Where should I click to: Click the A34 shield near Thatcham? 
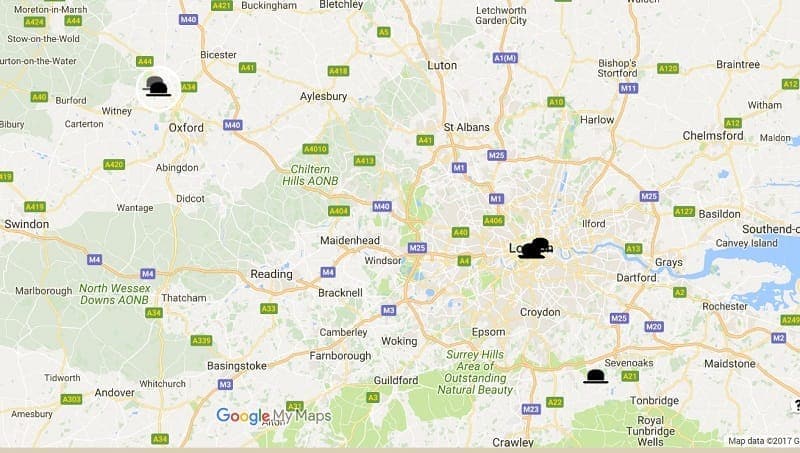click(154, 312)
